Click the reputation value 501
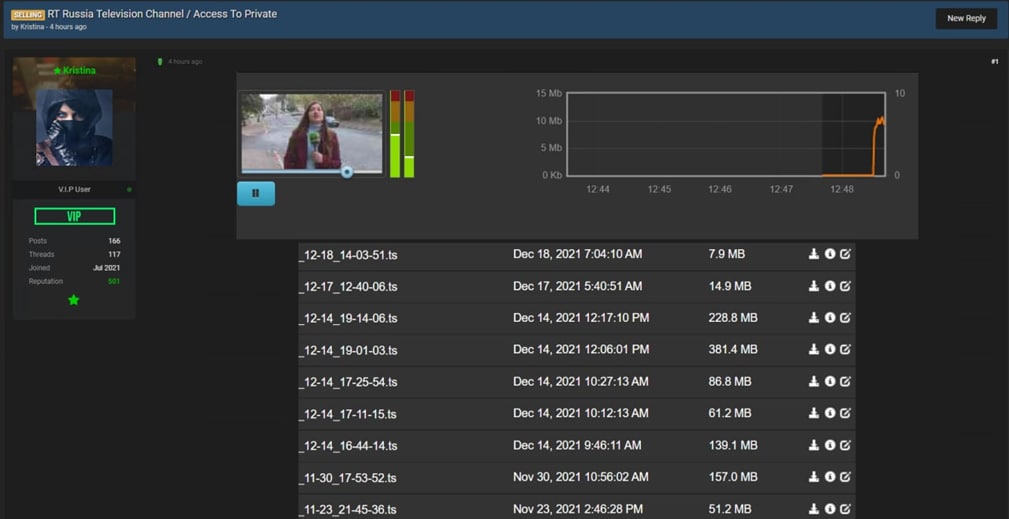 (113, 282)
